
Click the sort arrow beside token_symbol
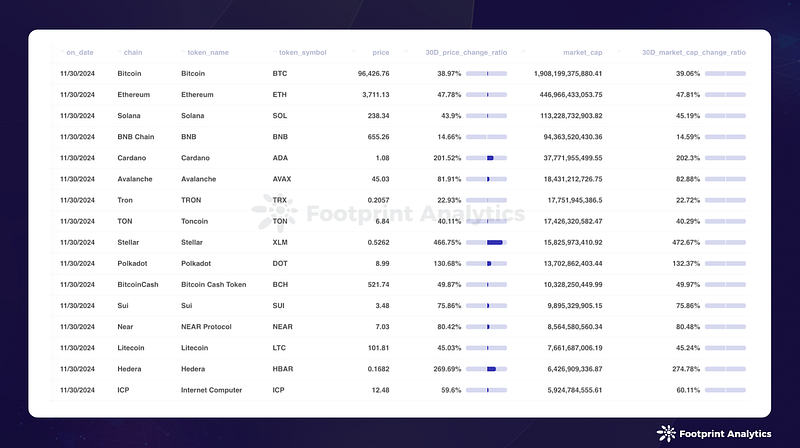click(x=274, y=52)
